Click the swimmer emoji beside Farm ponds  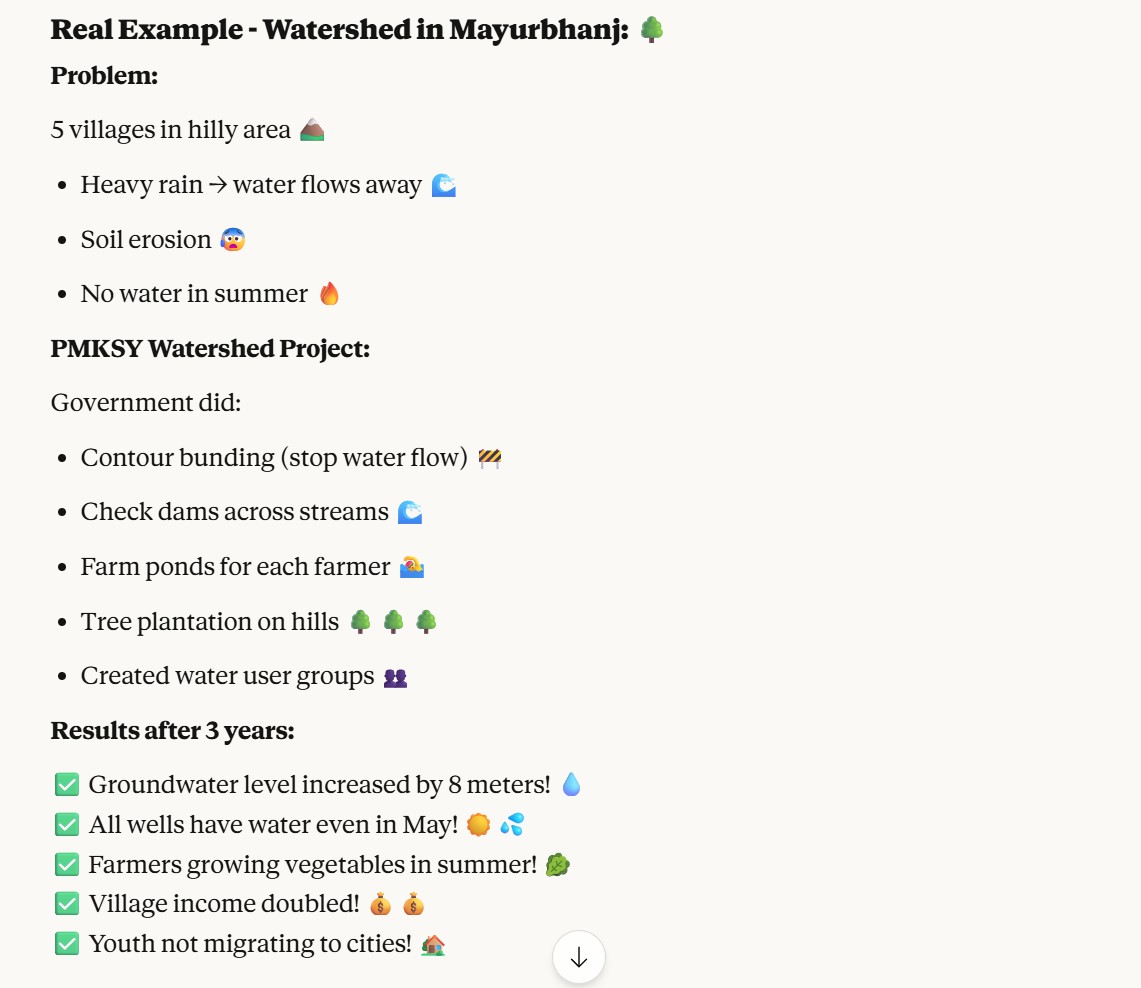[x=412, y=567]
